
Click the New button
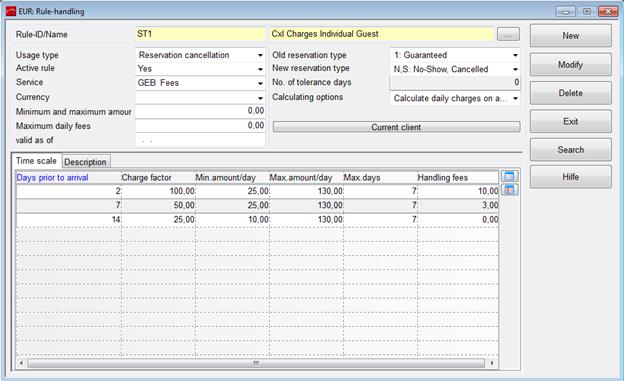(570, 36)
